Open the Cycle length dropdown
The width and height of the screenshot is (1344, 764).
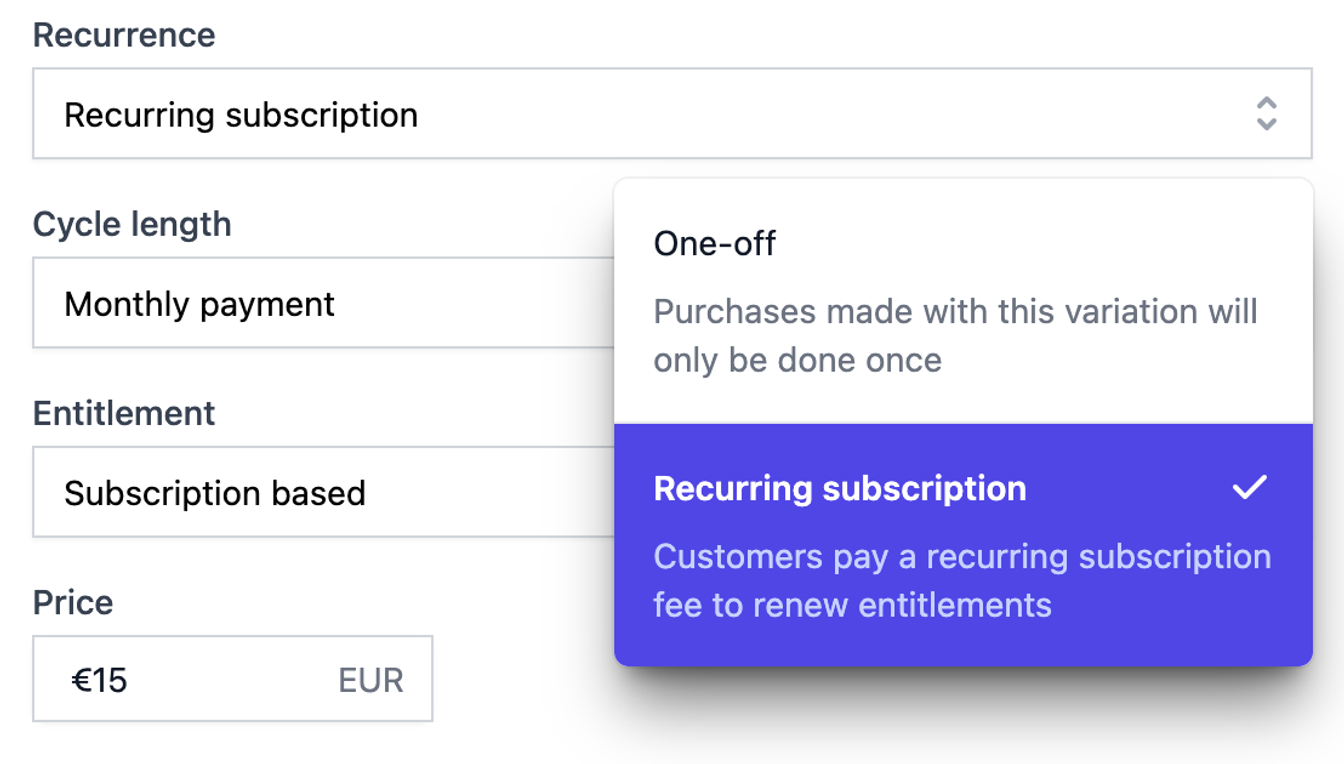click(322, 304)
